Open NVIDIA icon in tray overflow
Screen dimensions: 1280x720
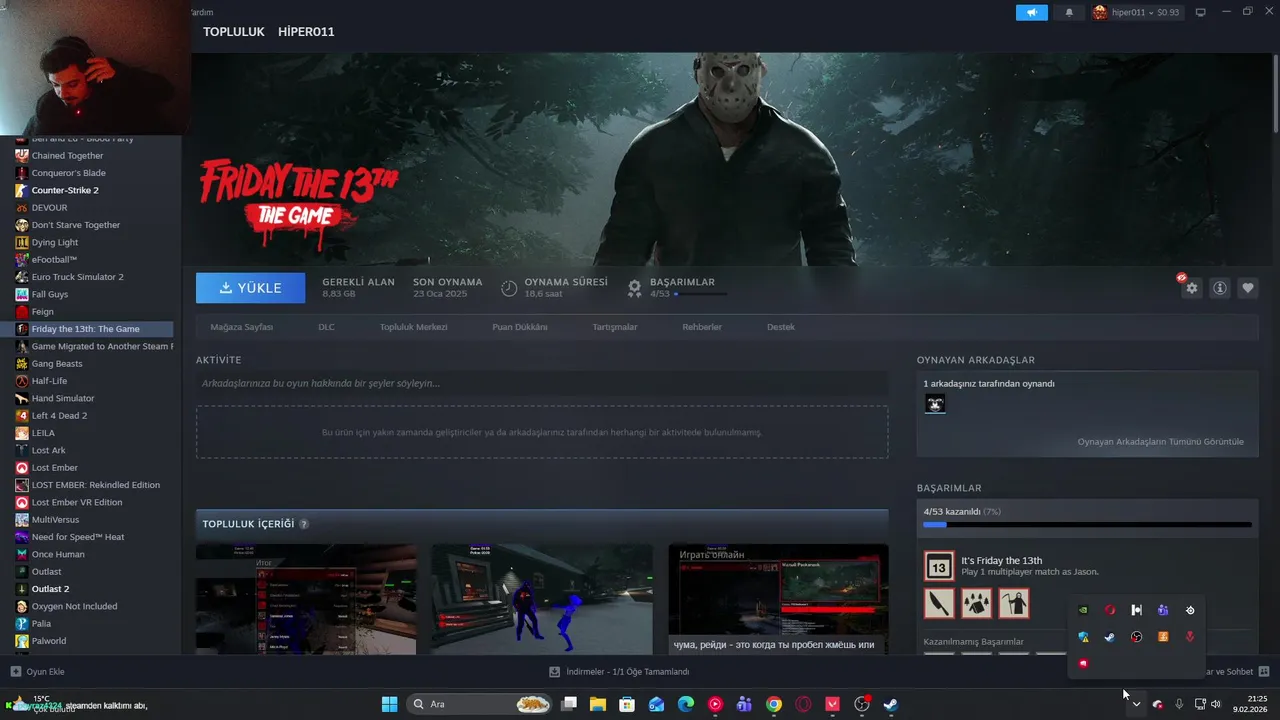coord(1083,610)
